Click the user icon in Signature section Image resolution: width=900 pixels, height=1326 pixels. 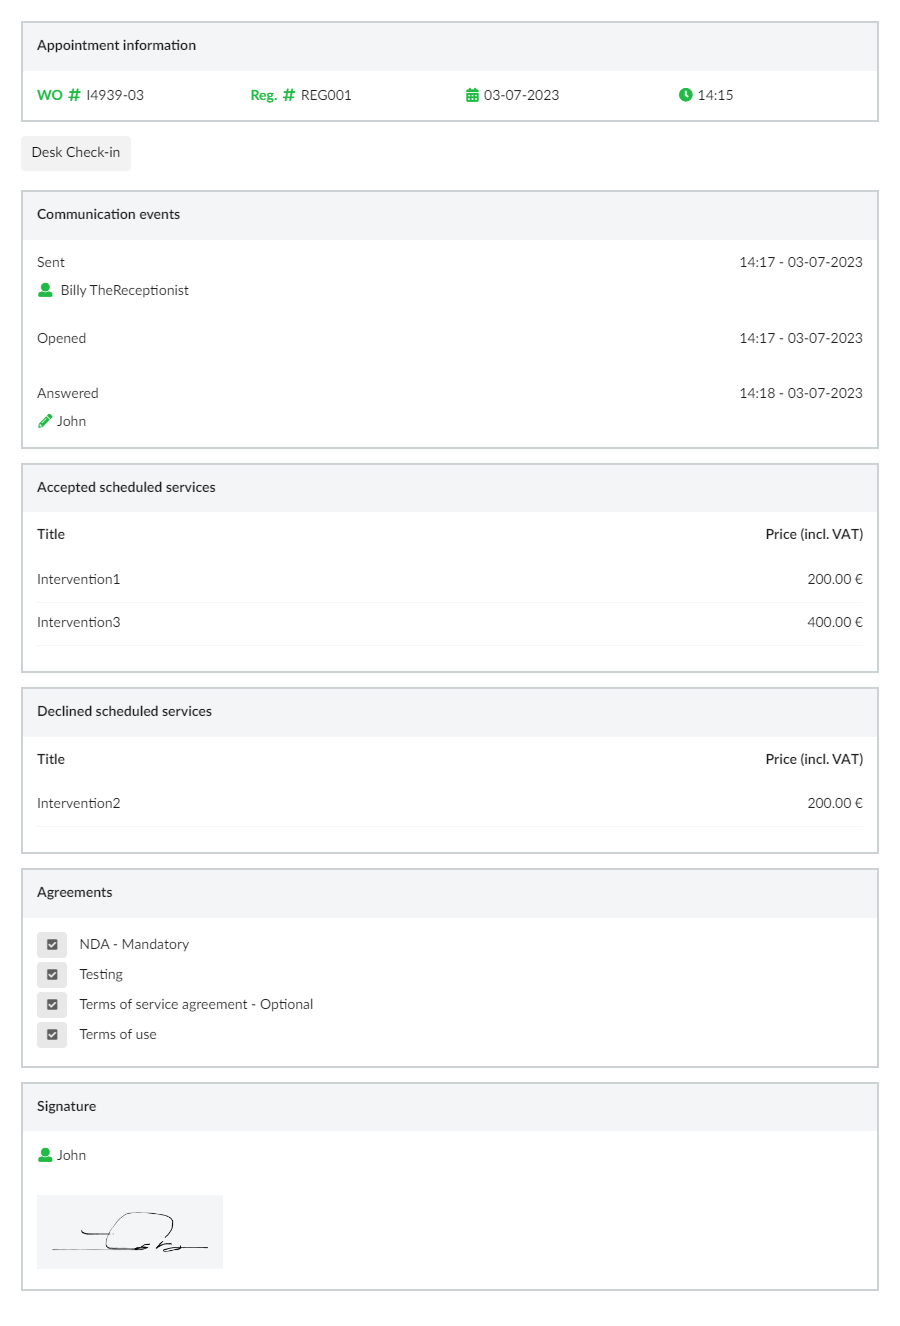45,1155
